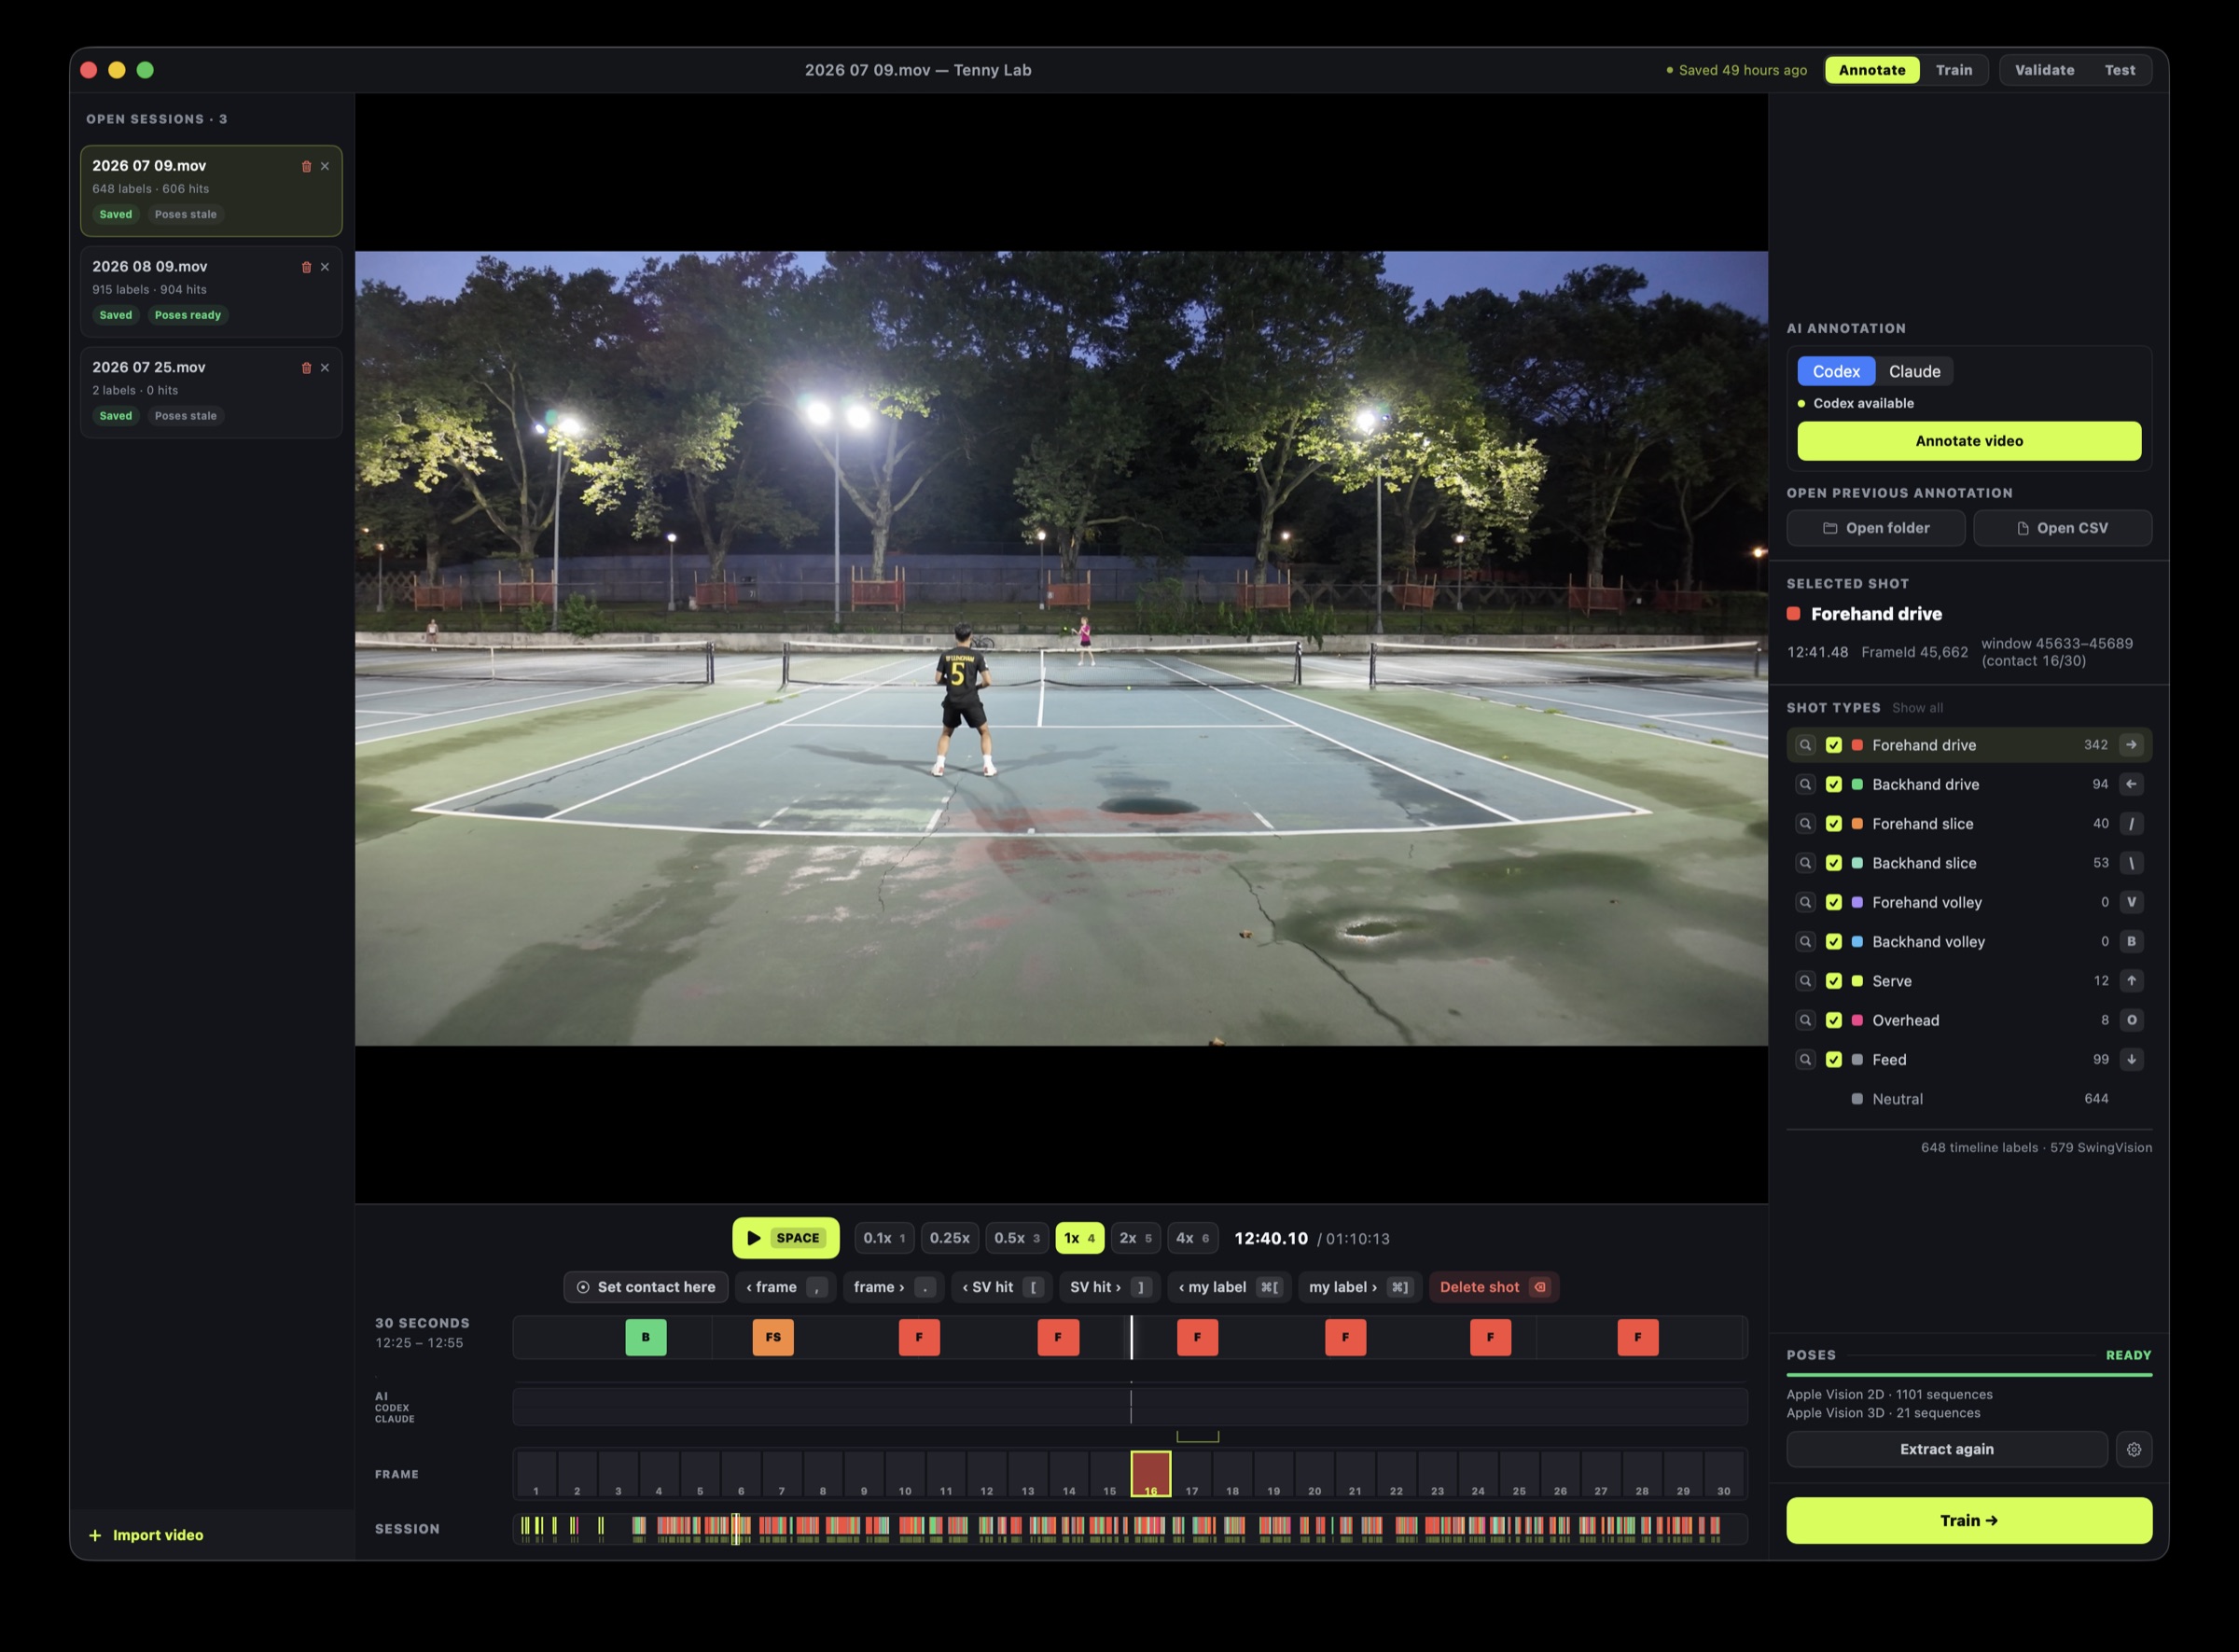
Task: Search Forehand volley shots with magnifier icon
Action: tap(1805, 902)
